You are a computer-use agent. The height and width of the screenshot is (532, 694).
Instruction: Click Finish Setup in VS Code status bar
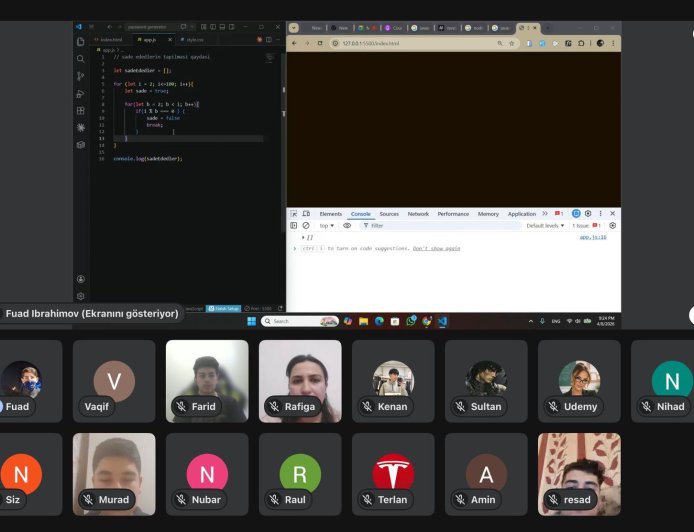pyautogui.click(x=224, y=308)
